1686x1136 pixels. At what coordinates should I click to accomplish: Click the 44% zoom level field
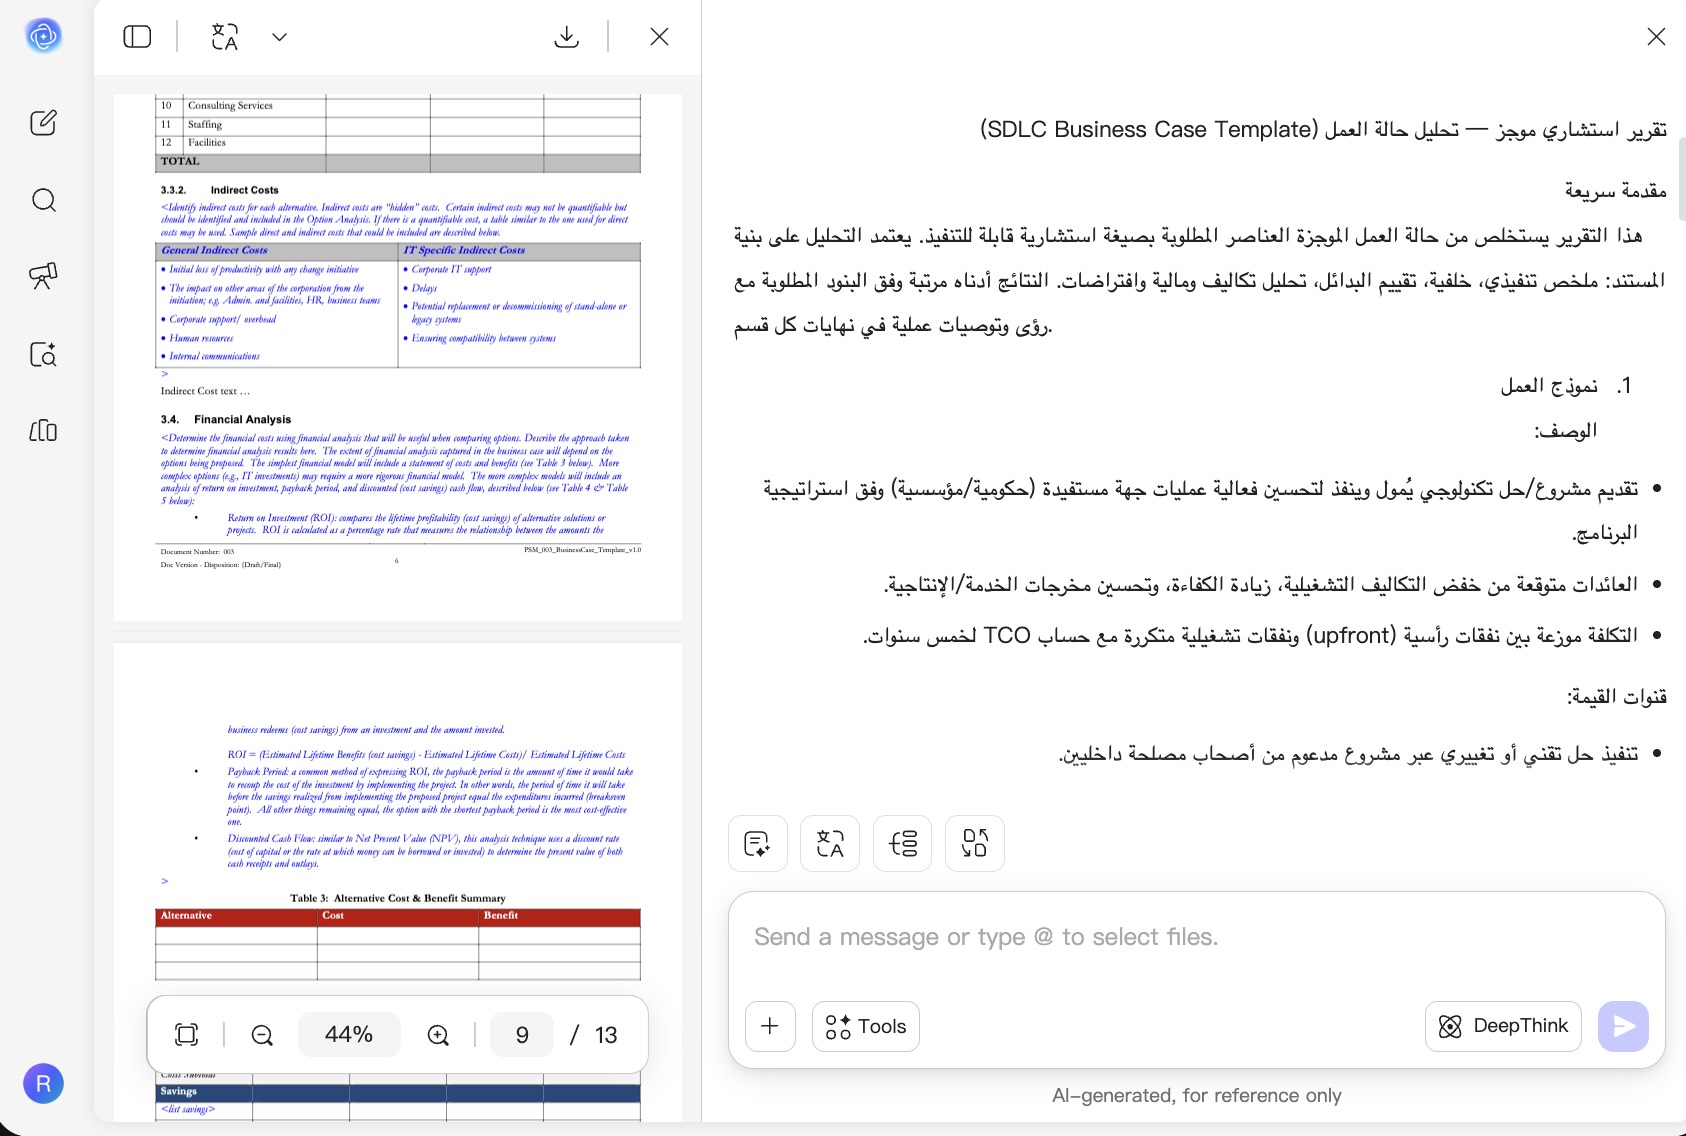[x=349, y=1035]
